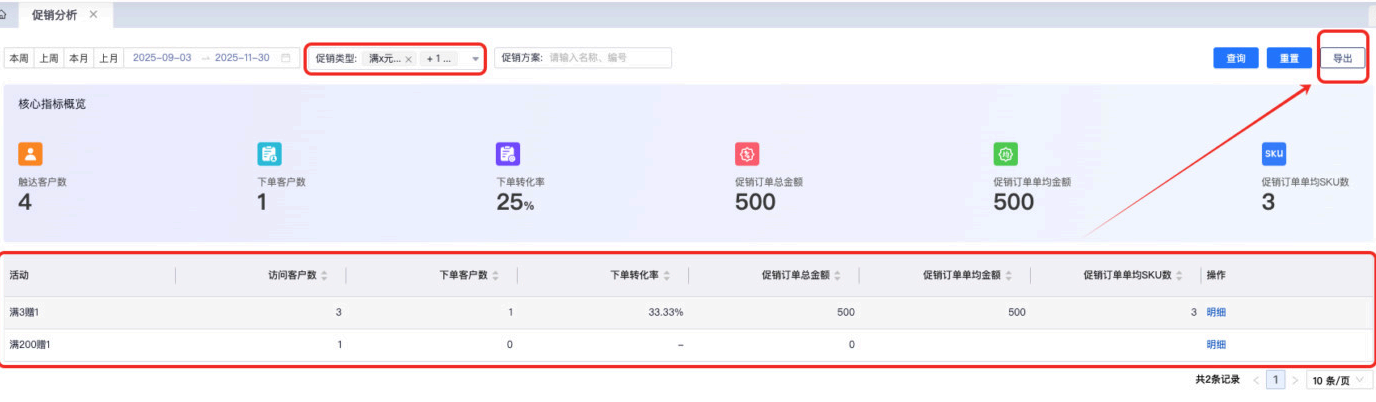Sort by 下单转化率 column
The image size is (1376, 402).
666,276
